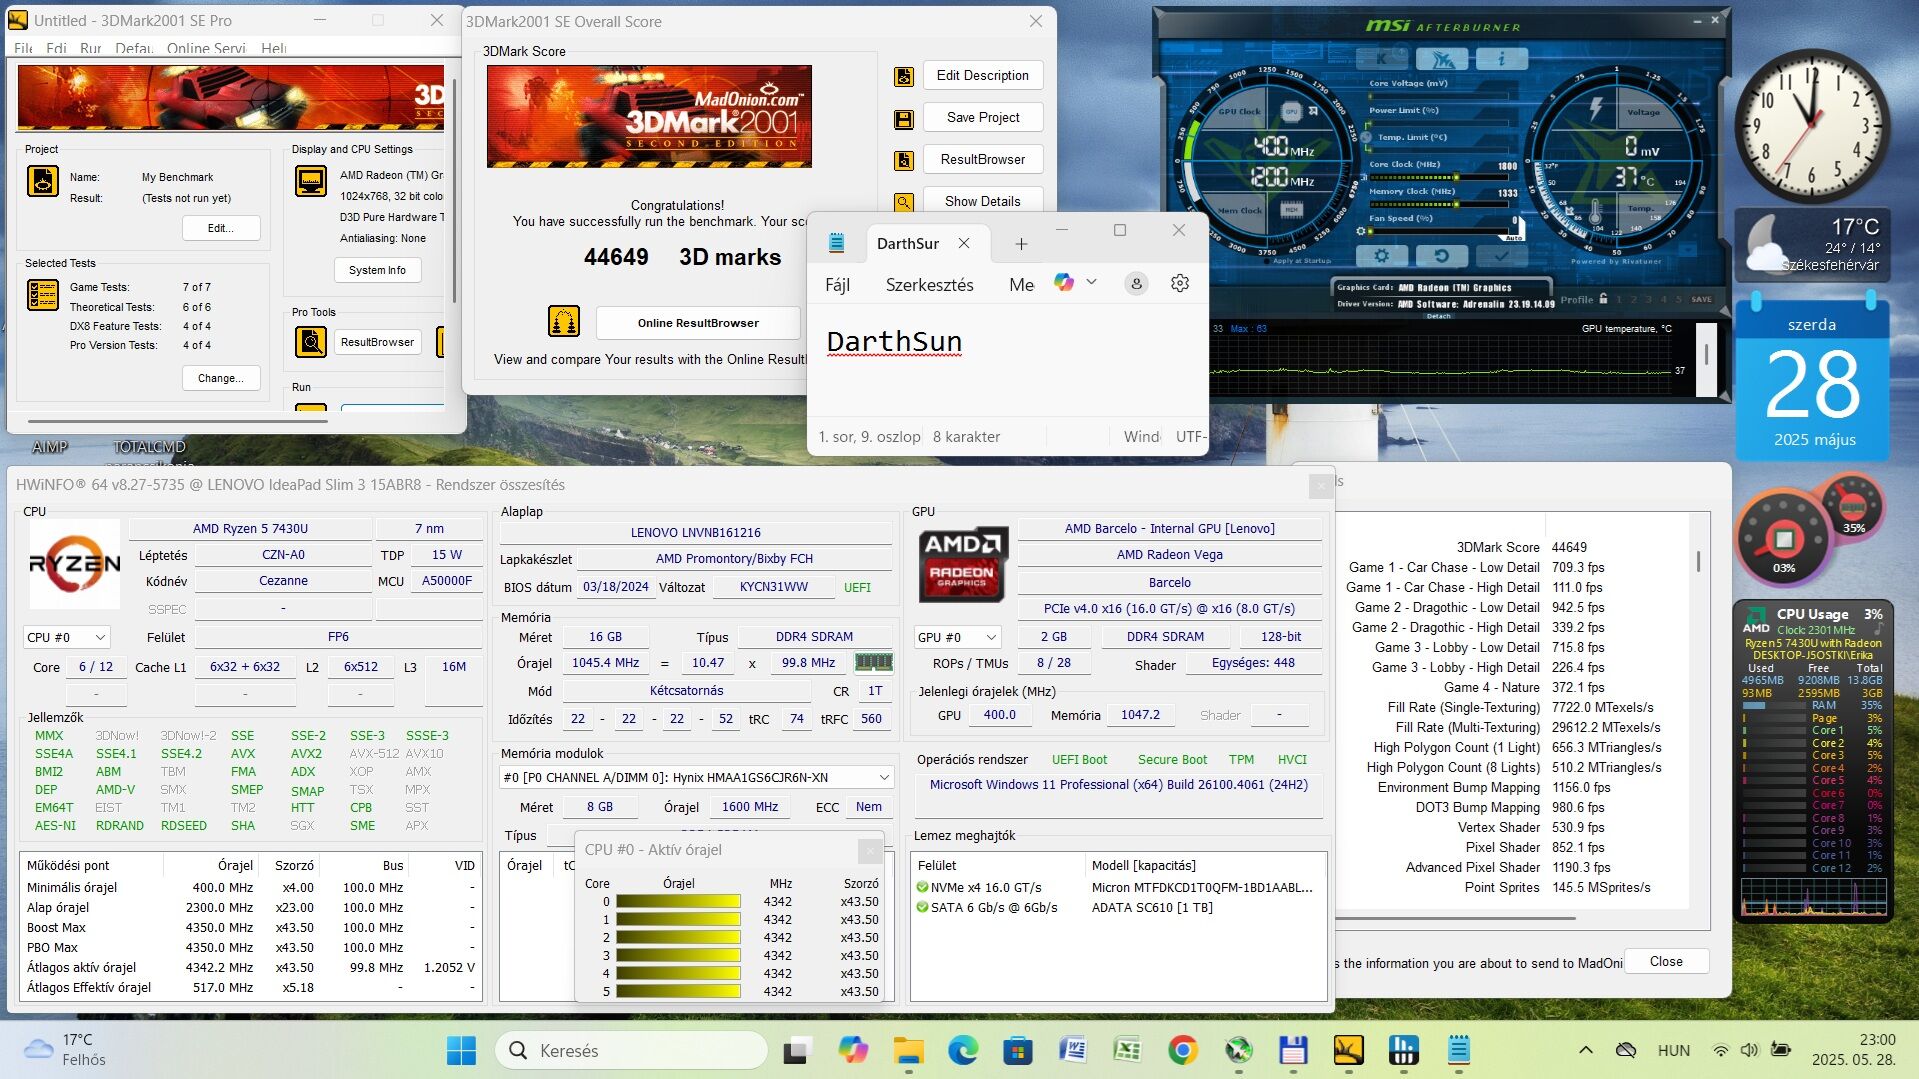Open the Windows Start menu
1919x1079 pixels.
coord(461,1050)
